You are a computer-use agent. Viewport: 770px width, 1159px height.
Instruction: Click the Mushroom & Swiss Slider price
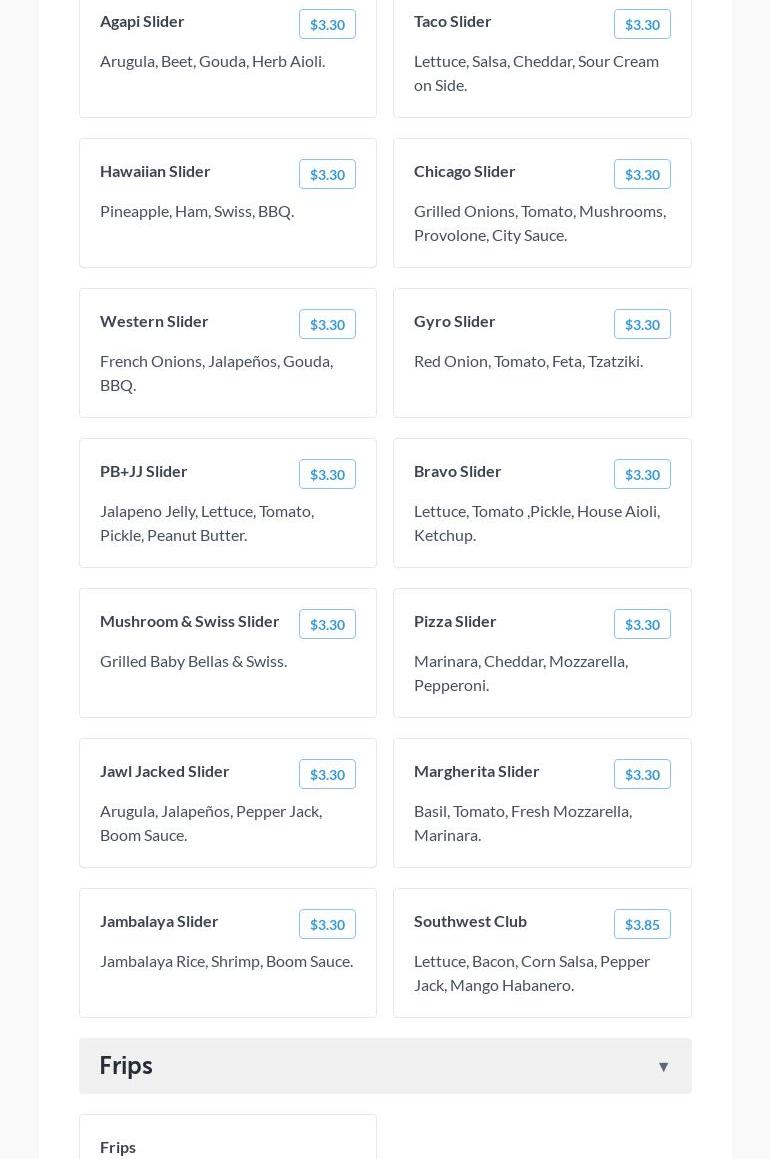pyautogui.click(x=327, y=624)
